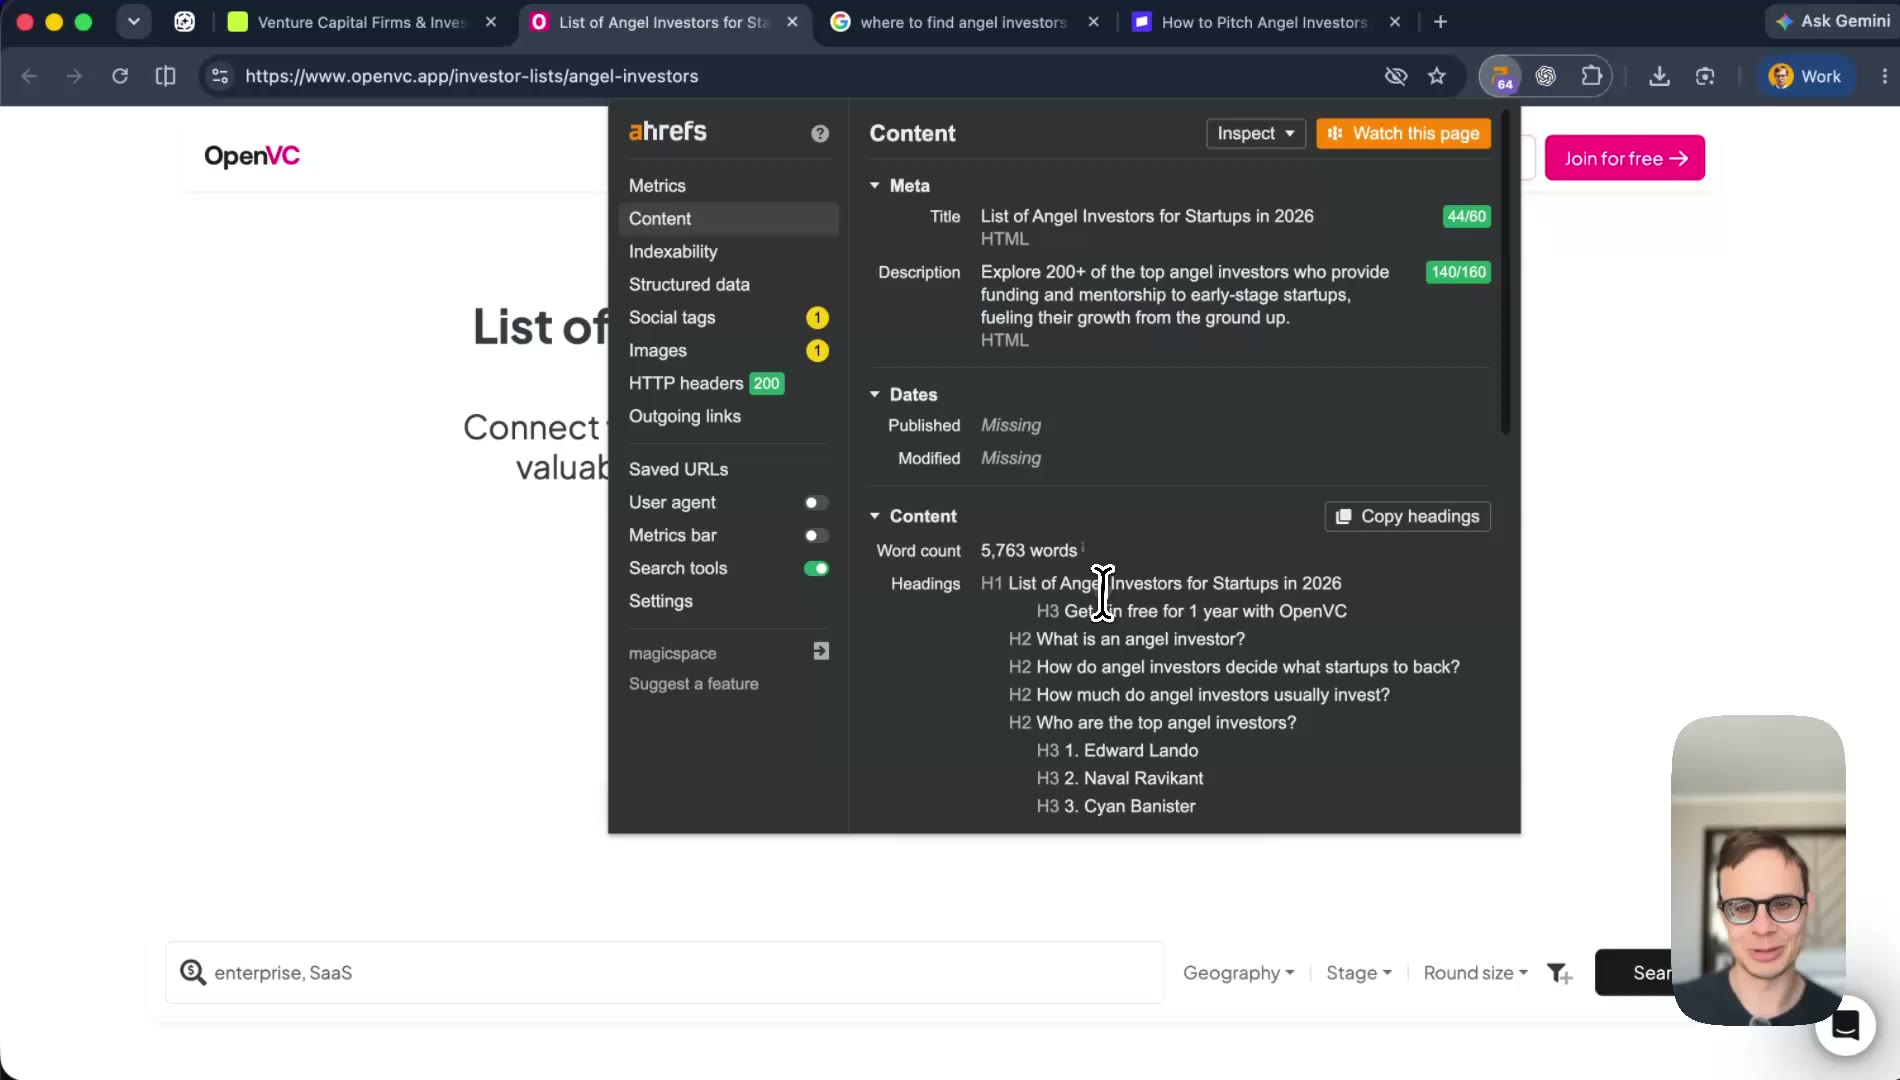Collapse the Content headings section
The height and width of the screenshot is (1080, 1900).
click(x=875, y=517)
